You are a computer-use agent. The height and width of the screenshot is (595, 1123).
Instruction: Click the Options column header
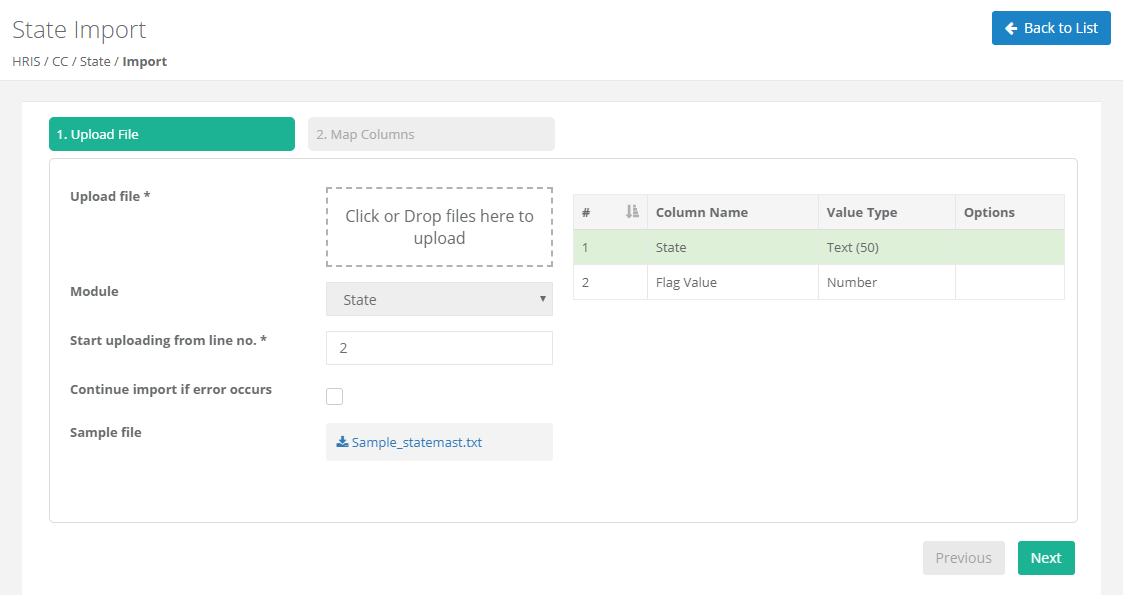[989, 212]
